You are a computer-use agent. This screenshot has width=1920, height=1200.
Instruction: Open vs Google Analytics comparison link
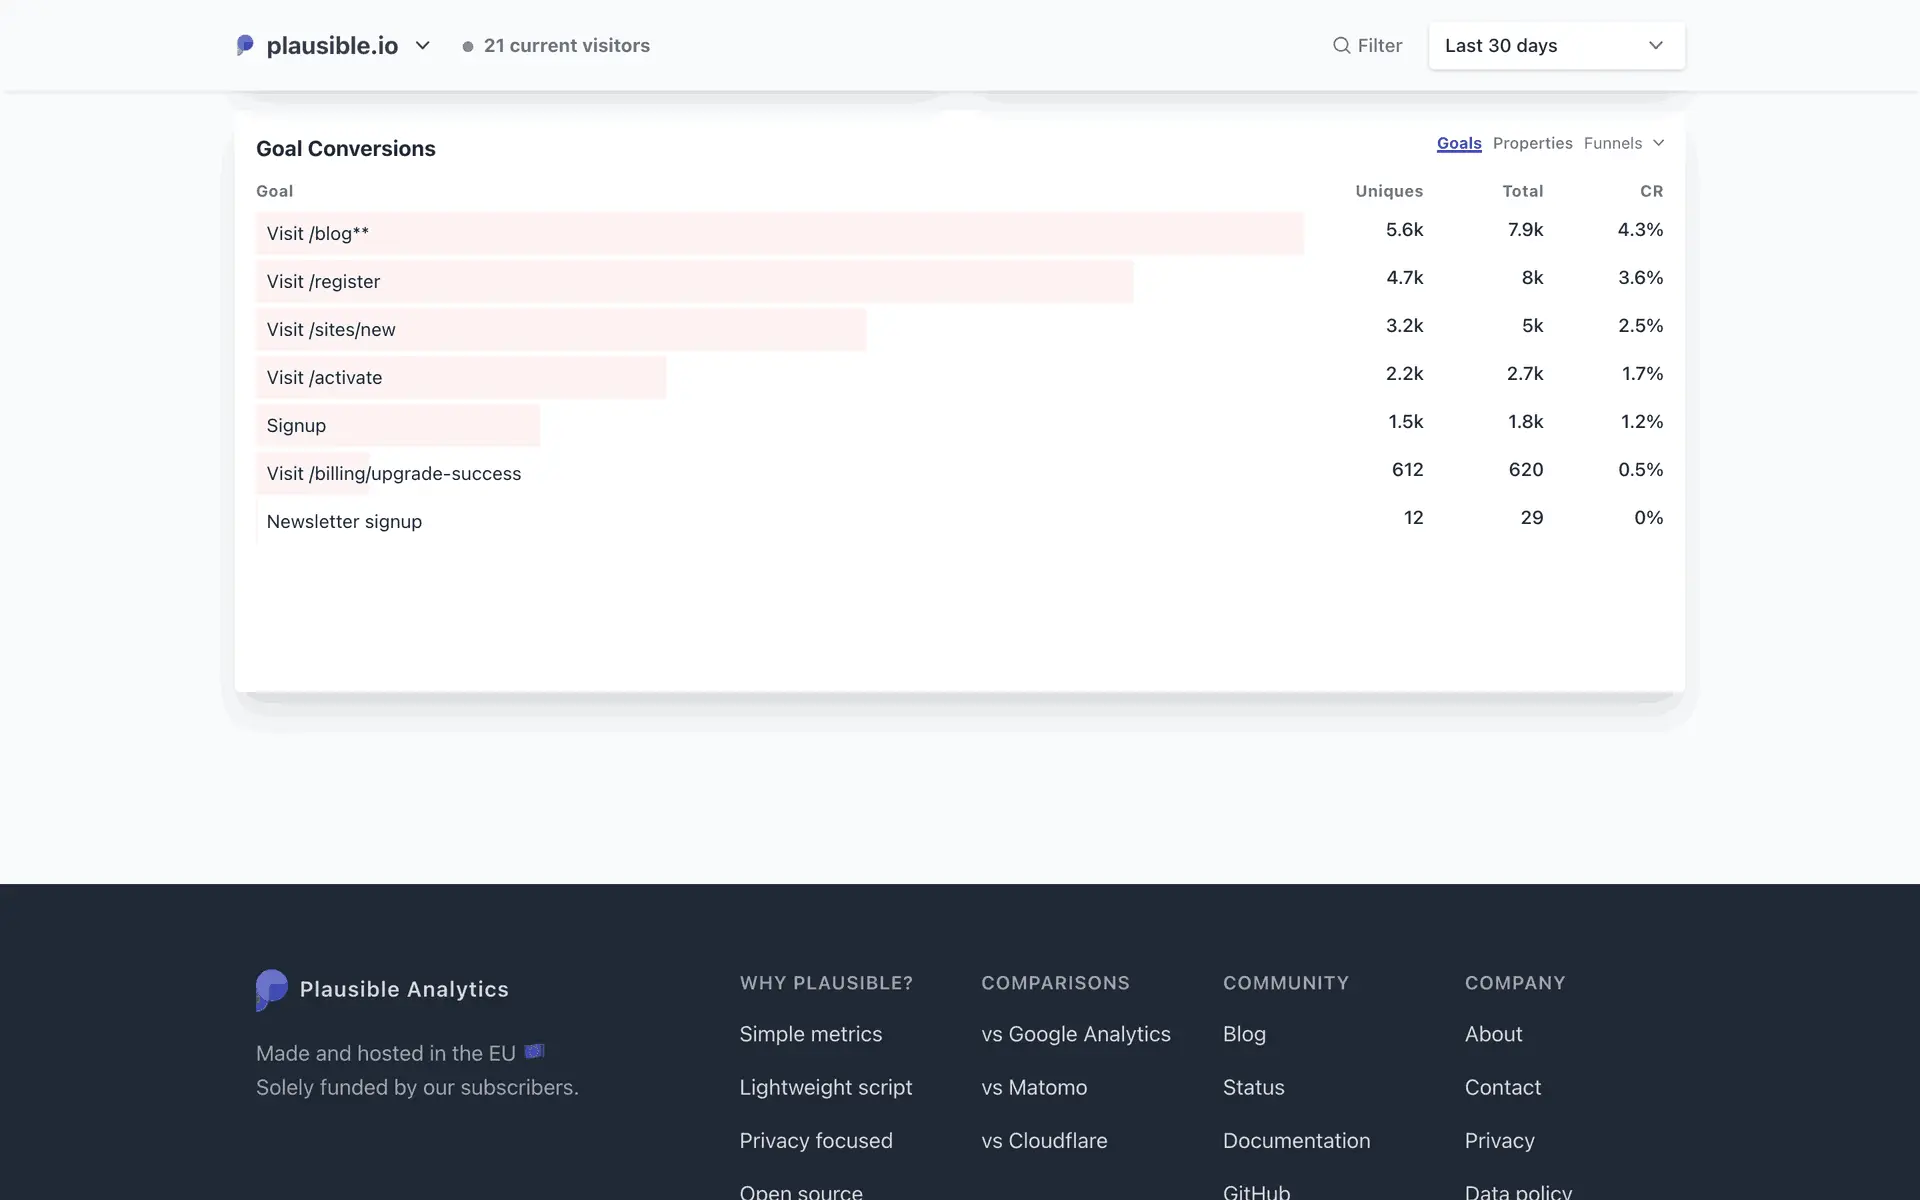click(x=1075, y=1034)
